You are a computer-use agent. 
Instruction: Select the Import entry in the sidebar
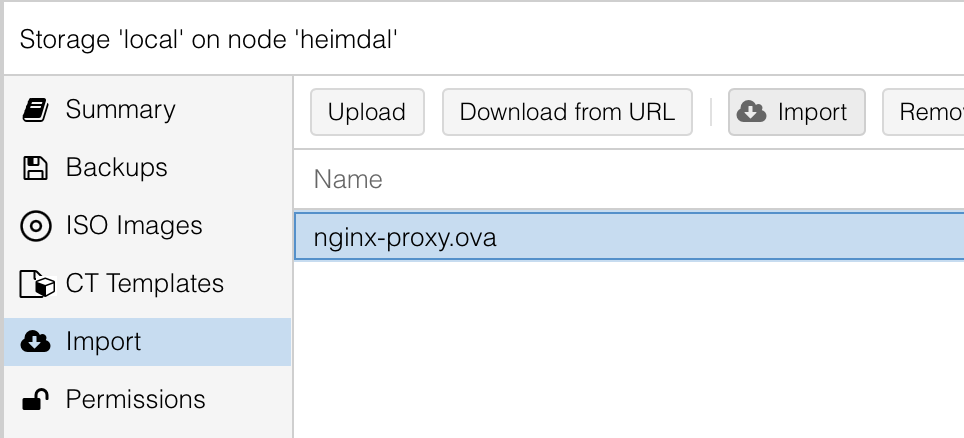[148, 342]
